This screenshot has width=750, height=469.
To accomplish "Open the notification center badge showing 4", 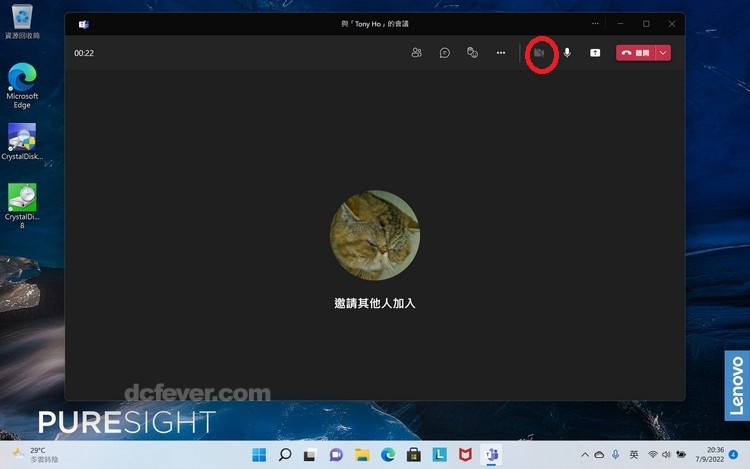I will pyautogui.click(x=733, y=455).
